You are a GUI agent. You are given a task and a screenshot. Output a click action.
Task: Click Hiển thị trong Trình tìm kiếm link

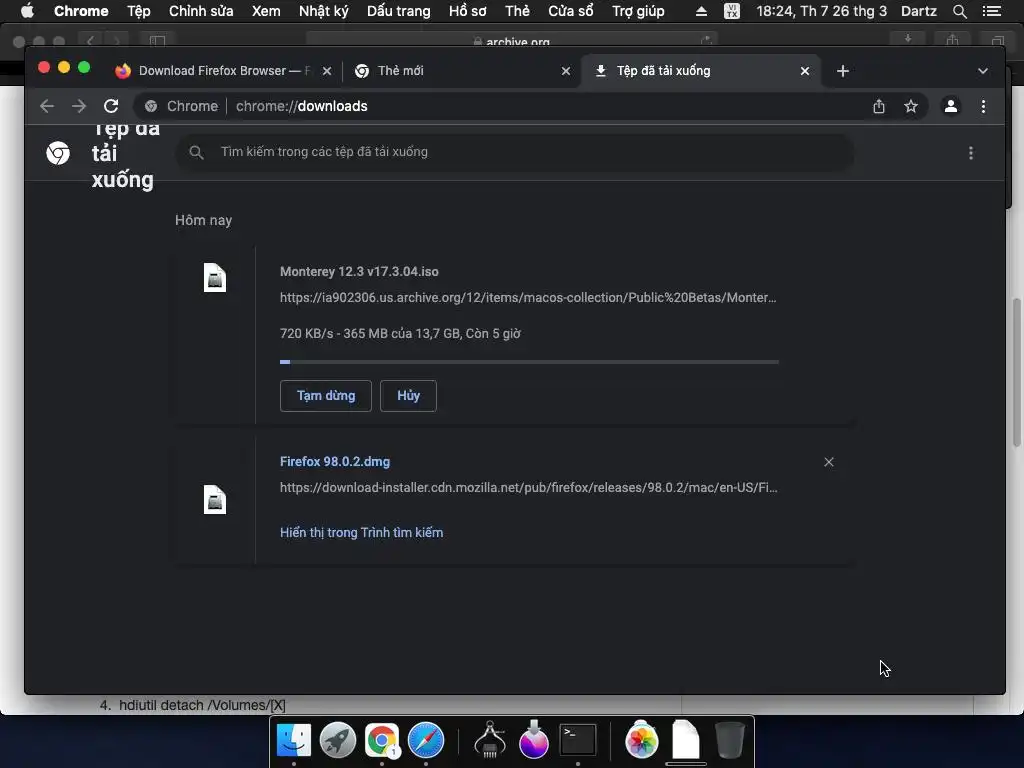[x=362, y=532]
